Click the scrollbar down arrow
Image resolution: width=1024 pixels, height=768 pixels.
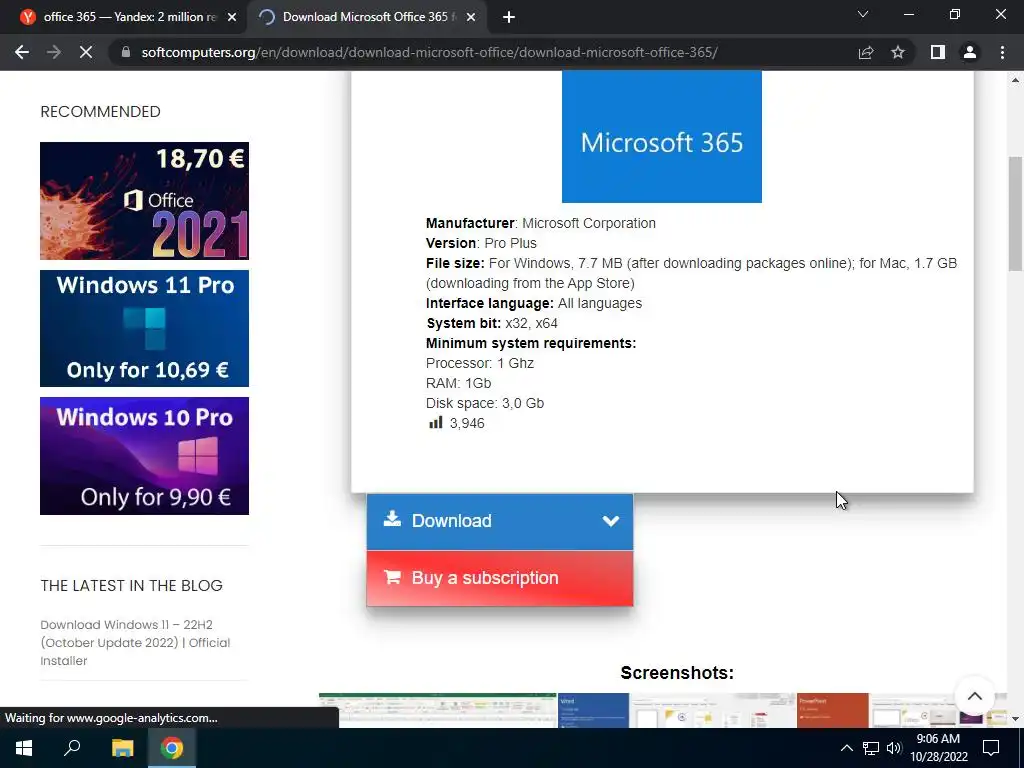(1015, 718)
